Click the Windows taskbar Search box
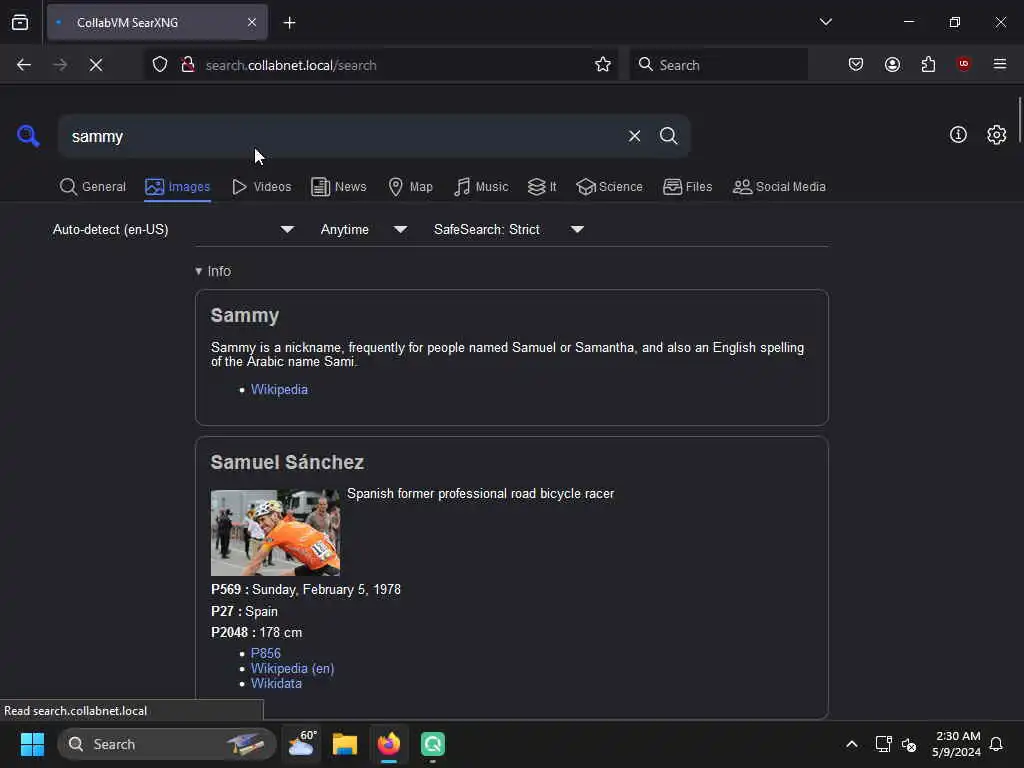Screen dimensions: 1024x768 pyautogui.click(x=167, y=744)
